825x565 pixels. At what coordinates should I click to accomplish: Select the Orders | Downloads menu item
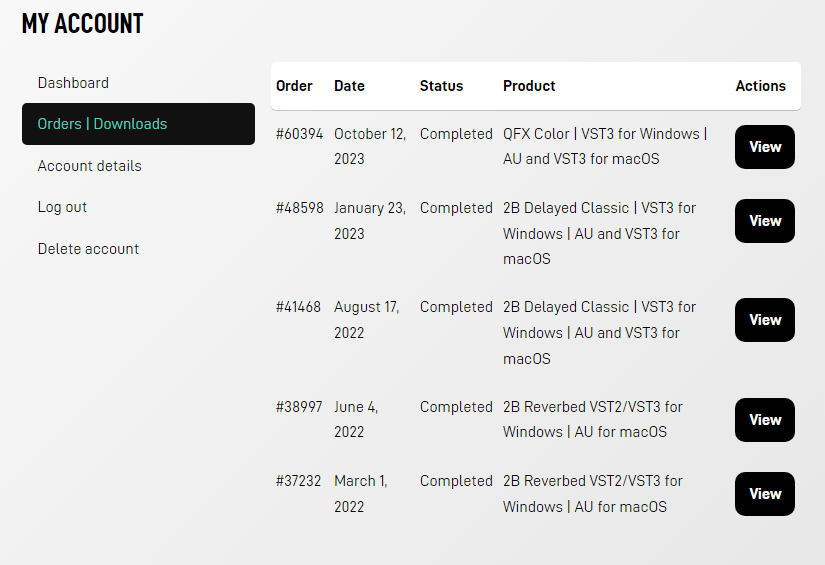tap(102, 124)
